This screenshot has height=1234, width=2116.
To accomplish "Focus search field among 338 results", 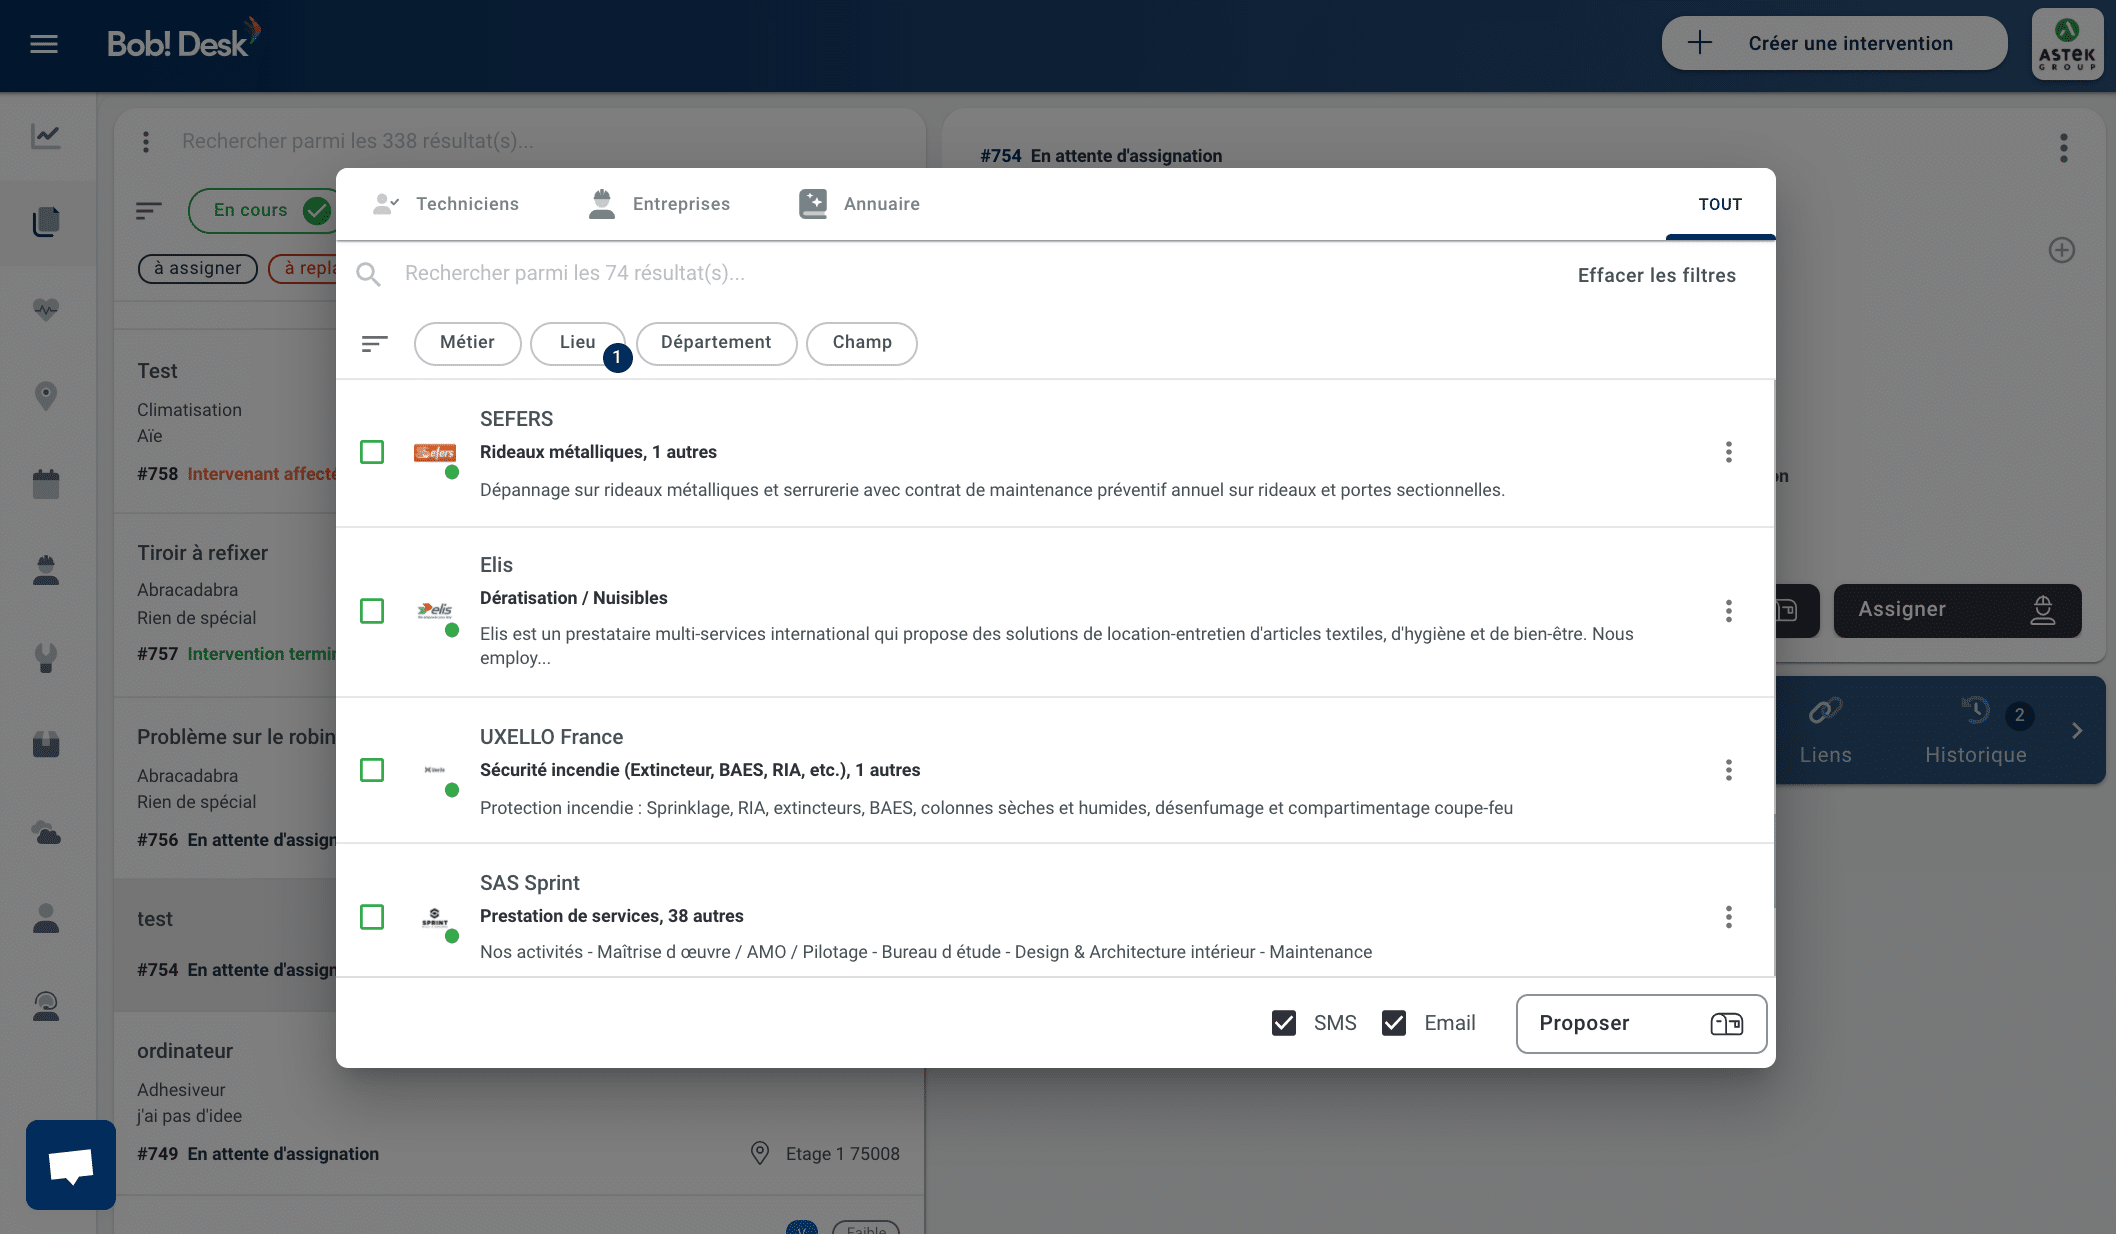I will point(540,141).
